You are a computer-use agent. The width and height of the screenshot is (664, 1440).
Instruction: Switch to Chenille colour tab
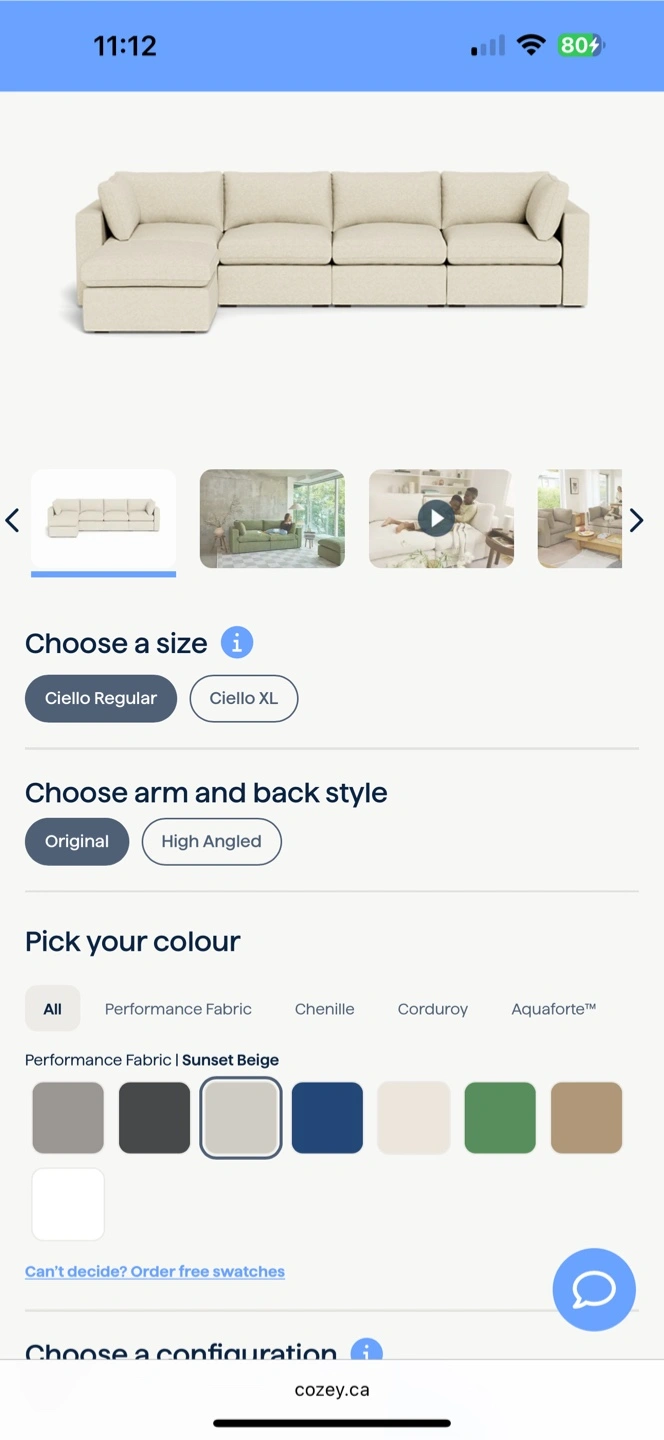click(x=324, y=1009)
